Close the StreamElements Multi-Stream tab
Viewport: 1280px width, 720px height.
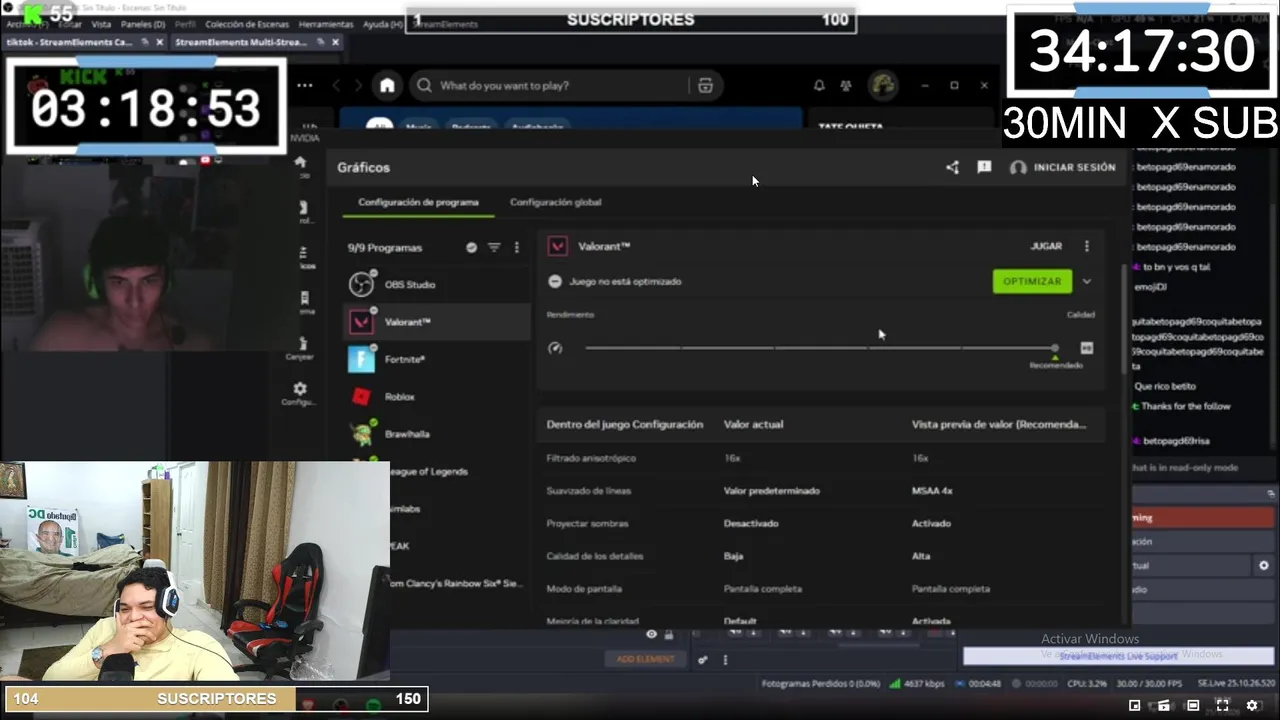(335, 42)
